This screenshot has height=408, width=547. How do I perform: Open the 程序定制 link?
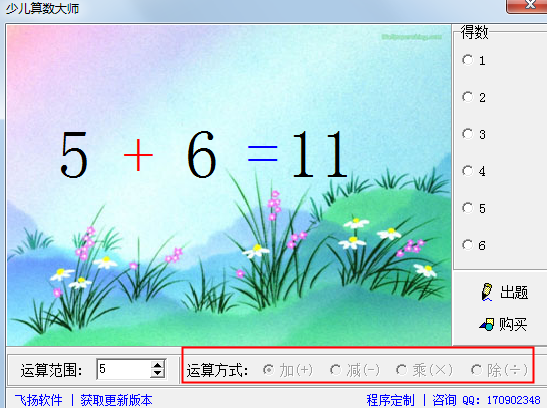[x=390, y=400]
